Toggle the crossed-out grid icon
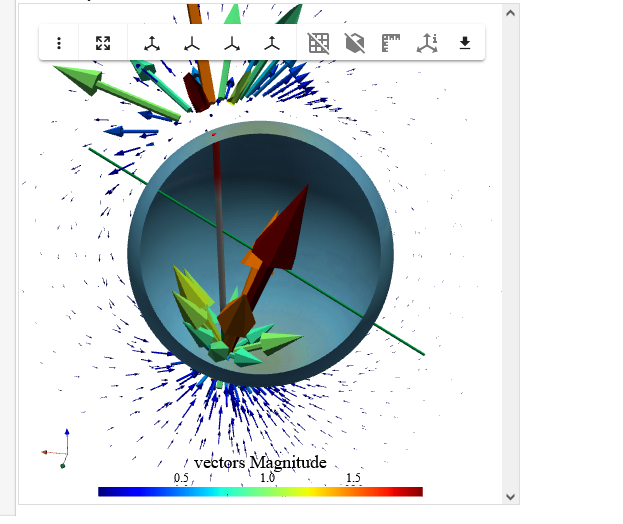Image resolution: width=623 pixels, height=524 pixels. [319, 43]
